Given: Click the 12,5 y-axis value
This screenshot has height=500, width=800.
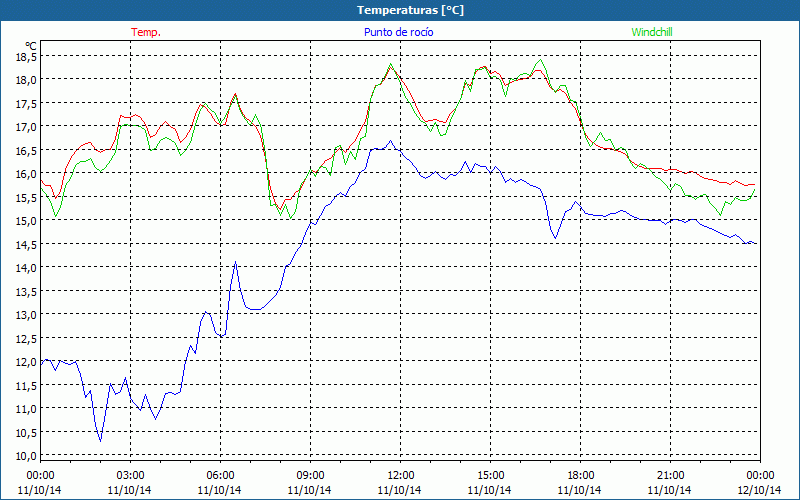Looking at the screenshot, I should tap(26, 338).
